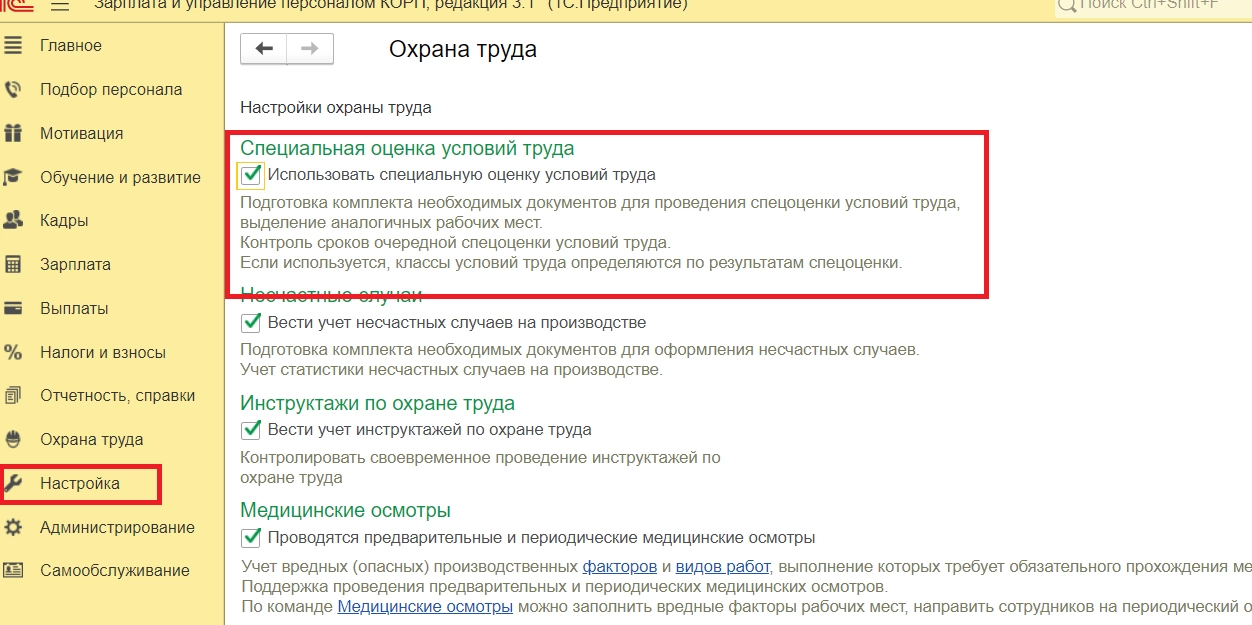Go back with the left arrow button
1252x625 pixels.
[x=264, y=48]
